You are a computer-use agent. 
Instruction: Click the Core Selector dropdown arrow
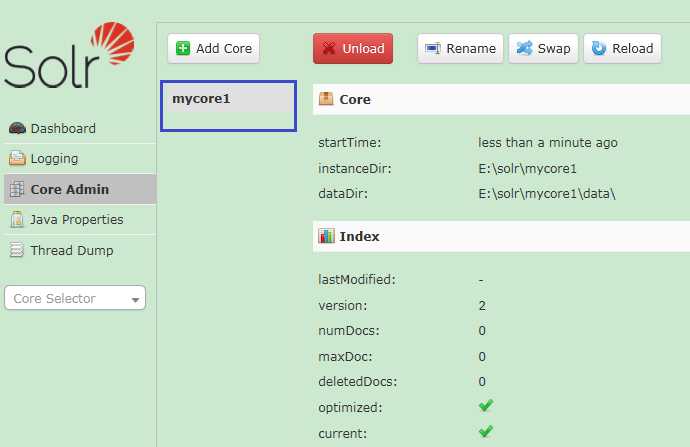[x=135, y=300]
